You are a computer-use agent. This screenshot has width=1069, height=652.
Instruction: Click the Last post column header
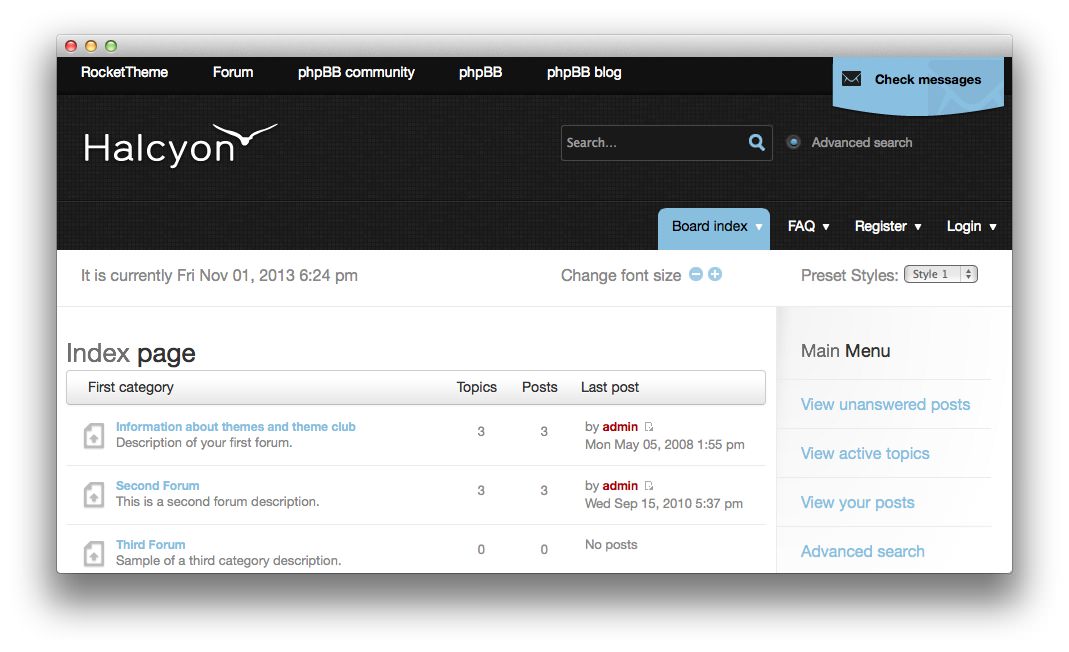609,387
